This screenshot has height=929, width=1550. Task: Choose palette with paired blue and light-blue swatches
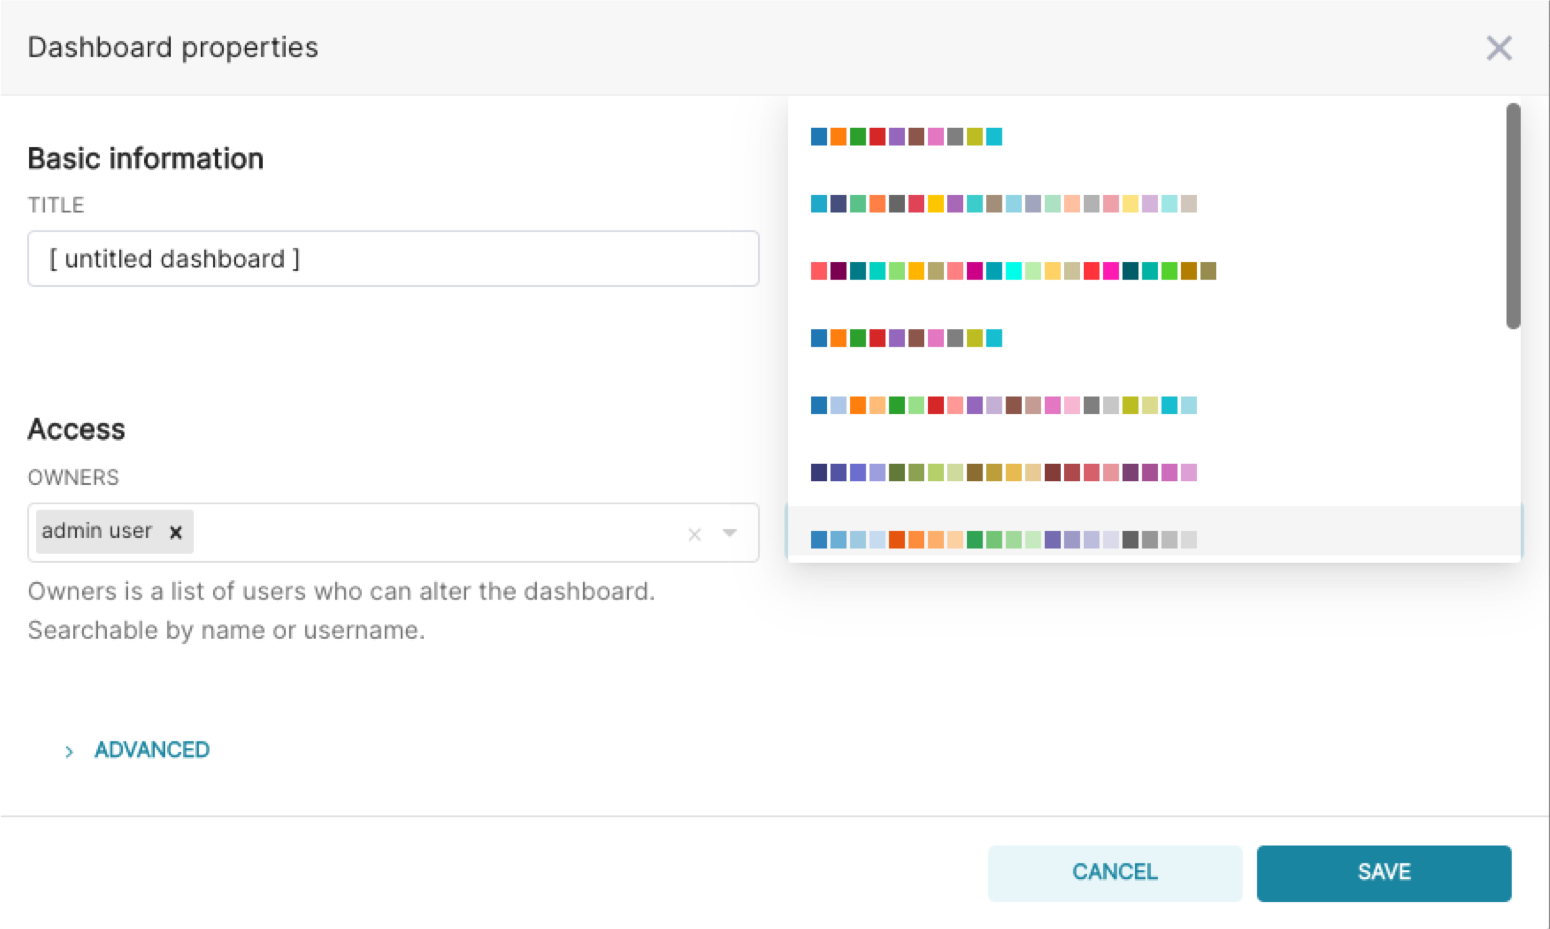click(1003, 405)
